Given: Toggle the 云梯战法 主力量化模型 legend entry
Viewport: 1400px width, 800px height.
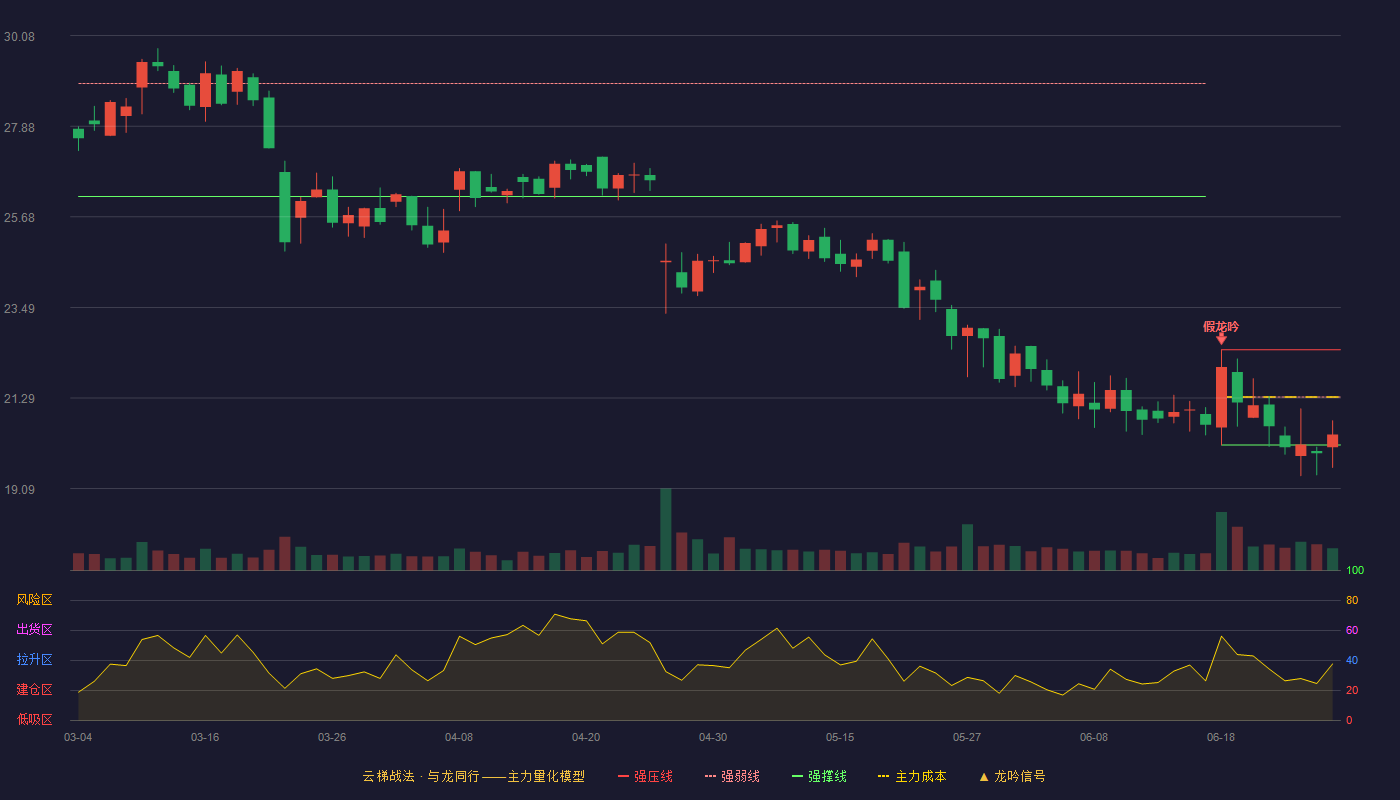Looking at the screenshot, I should [473, 776].
